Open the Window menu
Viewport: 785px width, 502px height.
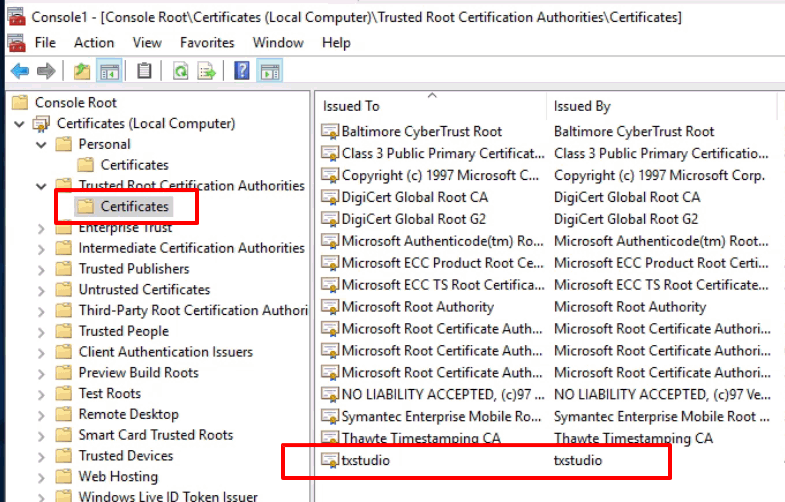[278, 43]
